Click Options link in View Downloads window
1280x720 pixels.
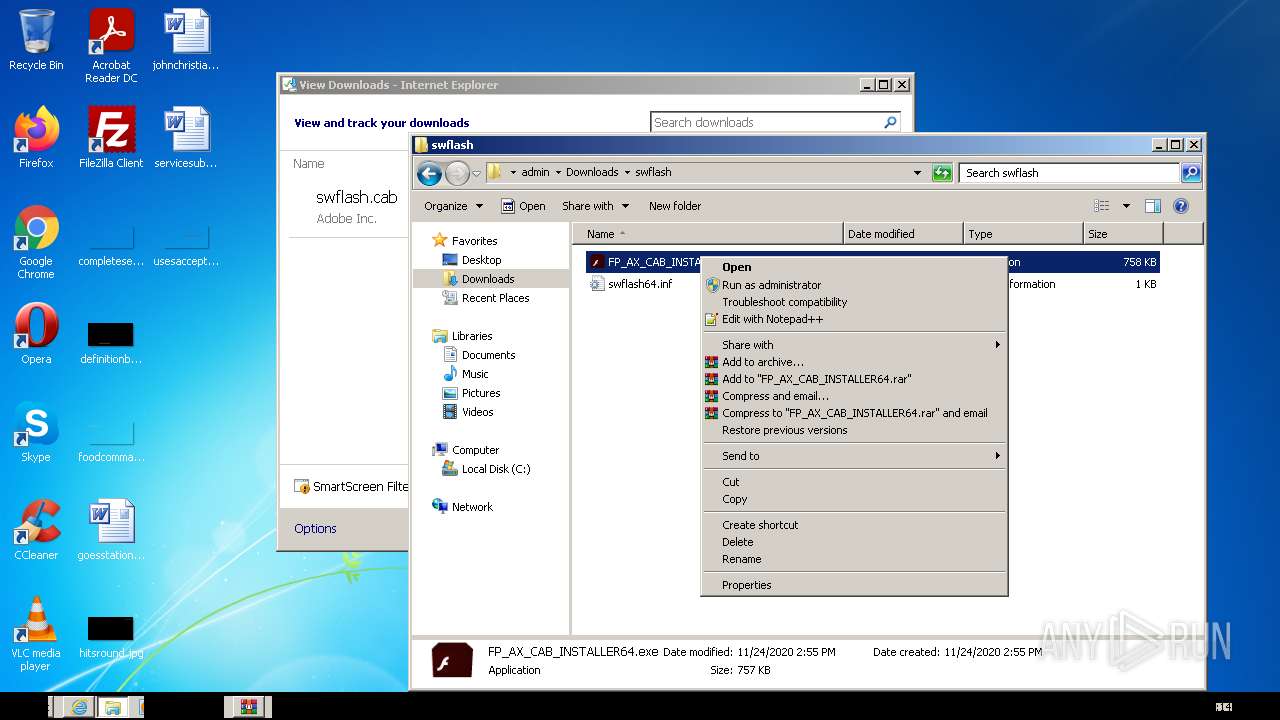(x=315, y=528)
